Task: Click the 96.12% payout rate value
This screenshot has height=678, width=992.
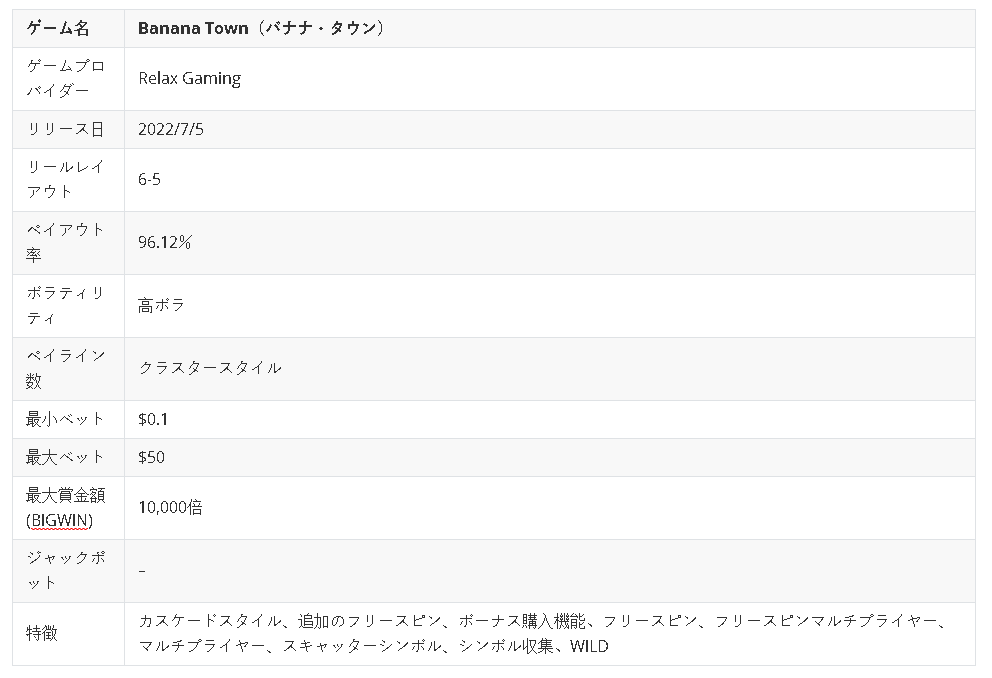Action: pos(165,242)
